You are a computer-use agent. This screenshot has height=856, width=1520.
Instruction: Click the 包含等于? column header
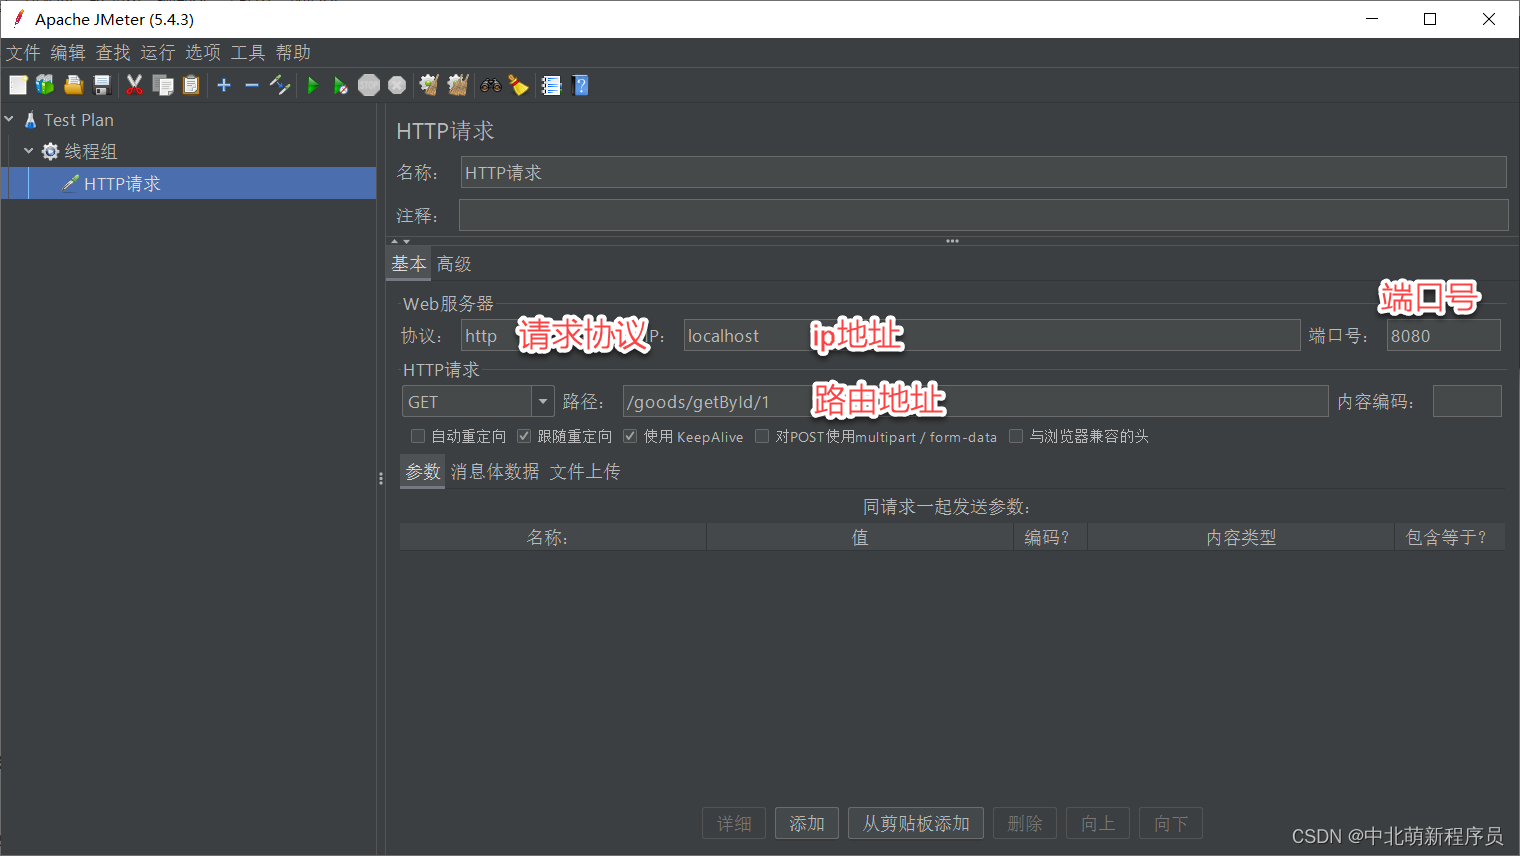[x=1449, y=538]
